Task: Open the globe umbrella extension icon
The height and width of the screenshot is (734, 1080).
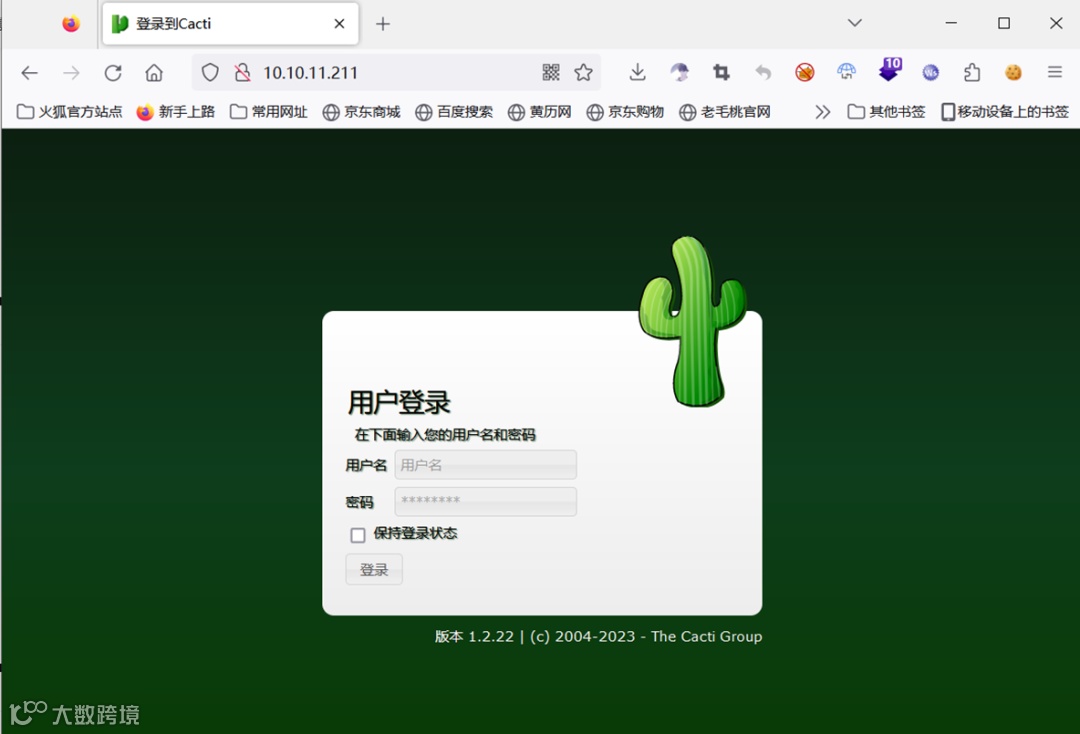Action: click(x=847, y=72)
